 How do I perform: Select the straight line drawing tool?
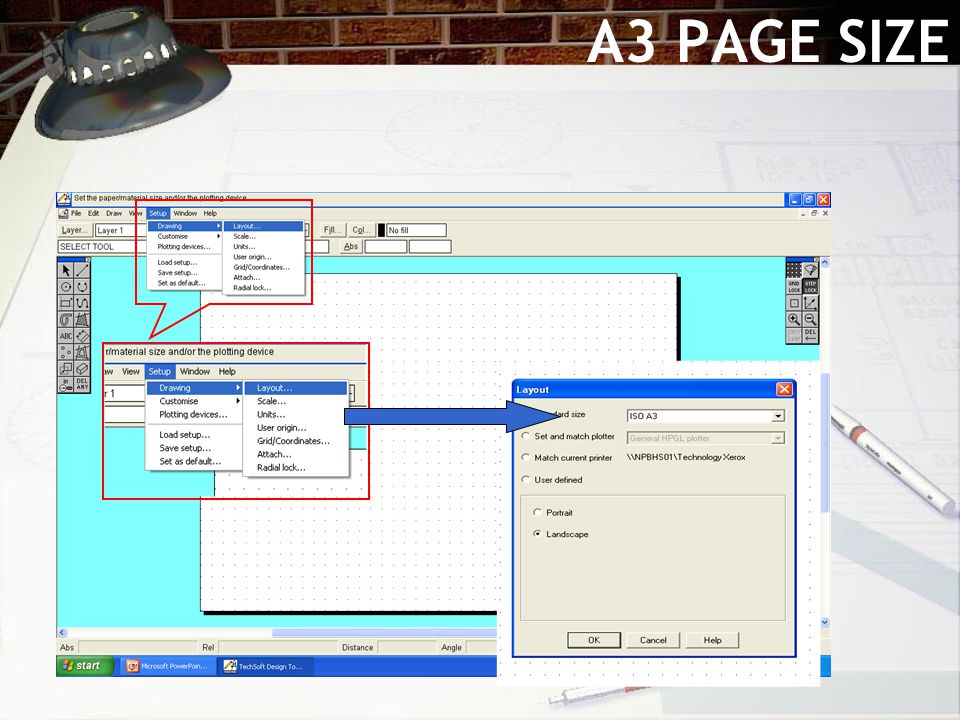[x=82, y=270]
